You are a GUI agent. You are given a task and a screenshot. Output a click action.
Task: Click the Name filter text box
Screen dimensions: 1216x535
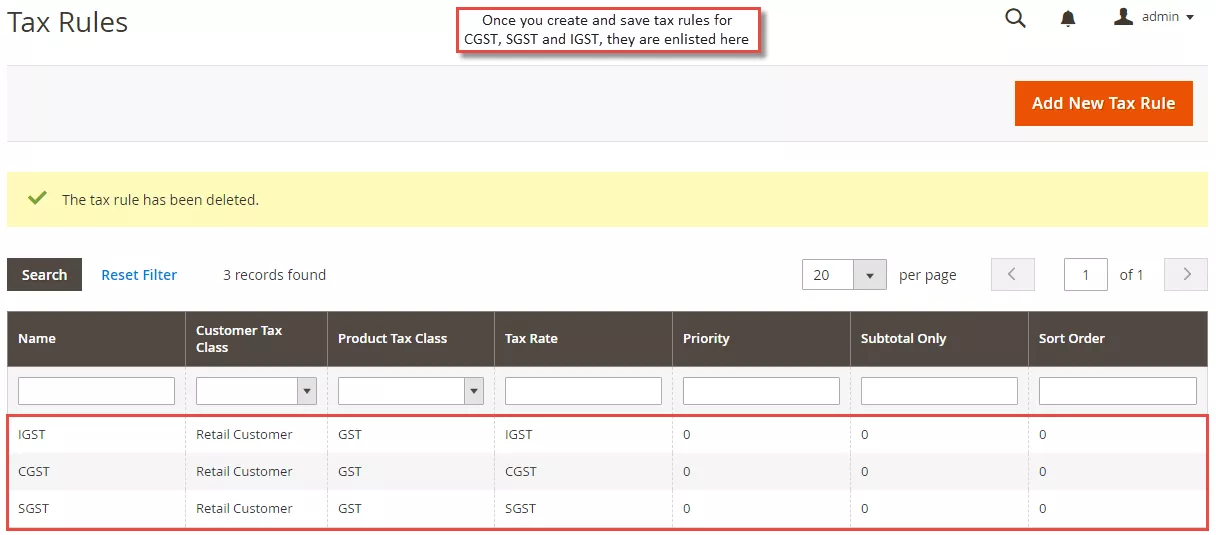(x=96, y=391)
